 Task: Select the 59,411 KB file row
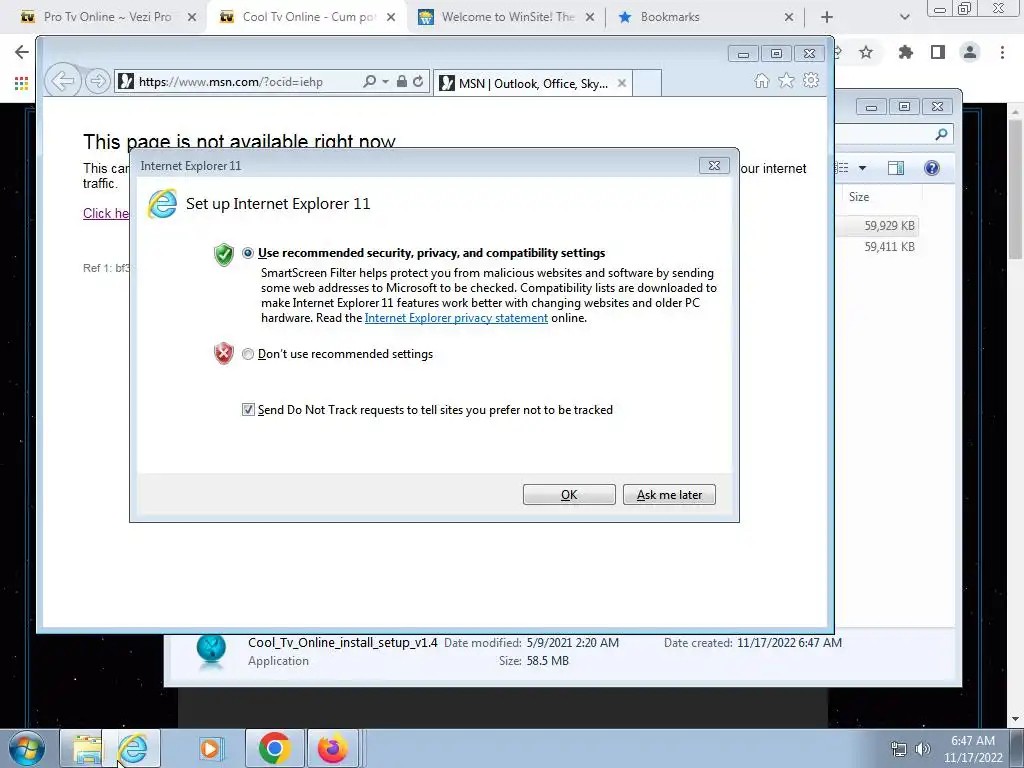(877, 247)
